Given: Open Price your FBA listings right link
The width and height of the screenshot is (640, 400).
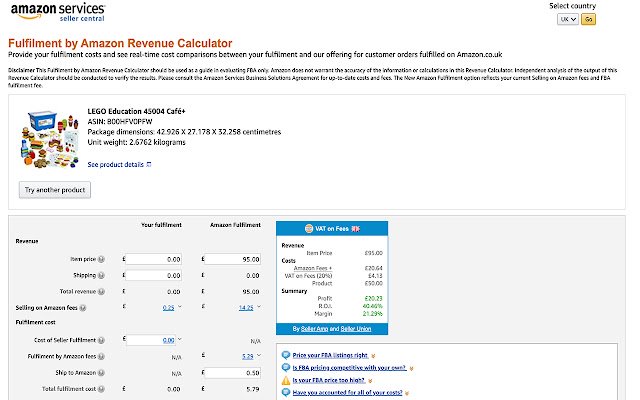Looking at the screenshot, I should tap(330, 355).
